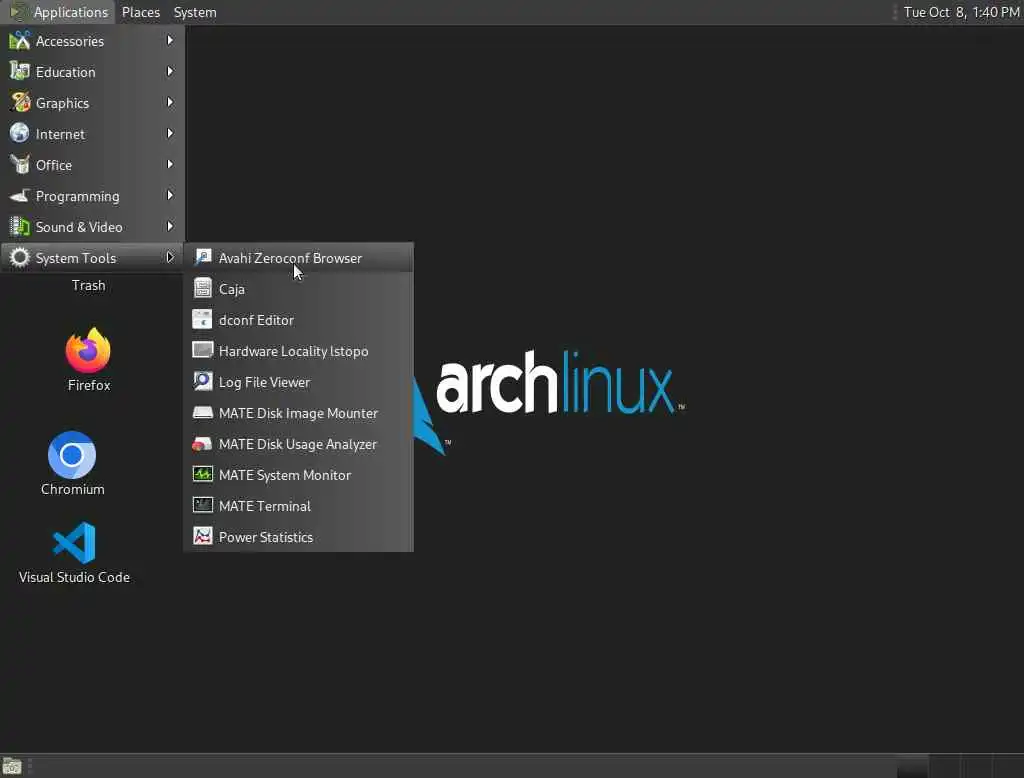The height and width of the screenshot is (778, 1024).
Task: Click the Visual Studio Code label text
Action: pyautogui.click(x=74, y=577)
